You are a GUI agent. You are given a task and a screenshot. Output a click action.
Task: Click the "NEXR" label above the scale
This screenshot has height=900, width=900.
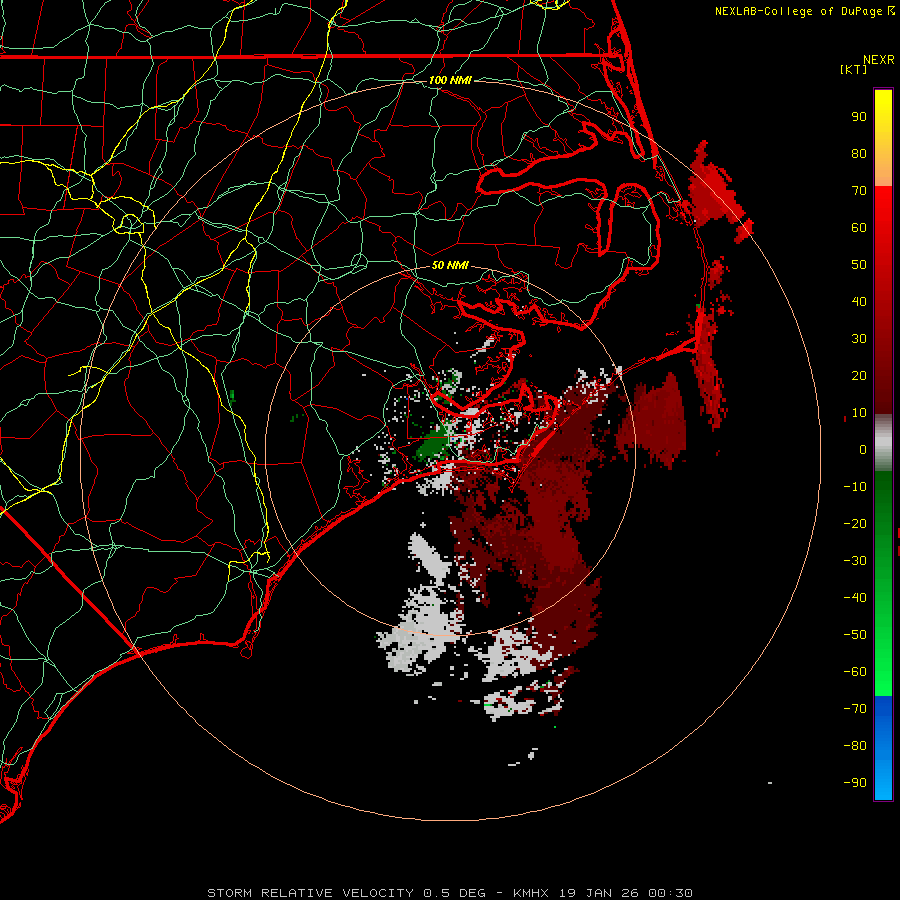879,60
